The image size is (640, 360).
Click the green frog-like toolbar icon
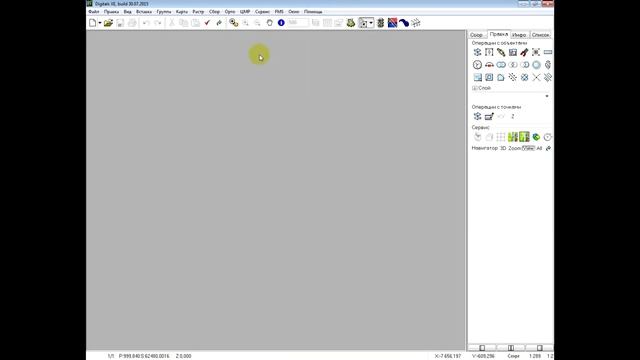(351, 23)
